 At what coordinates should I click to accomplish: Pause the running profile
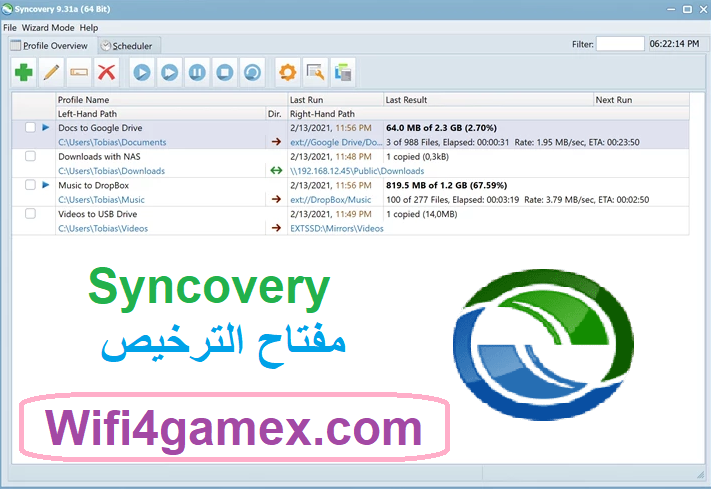[x=197, y=72]
